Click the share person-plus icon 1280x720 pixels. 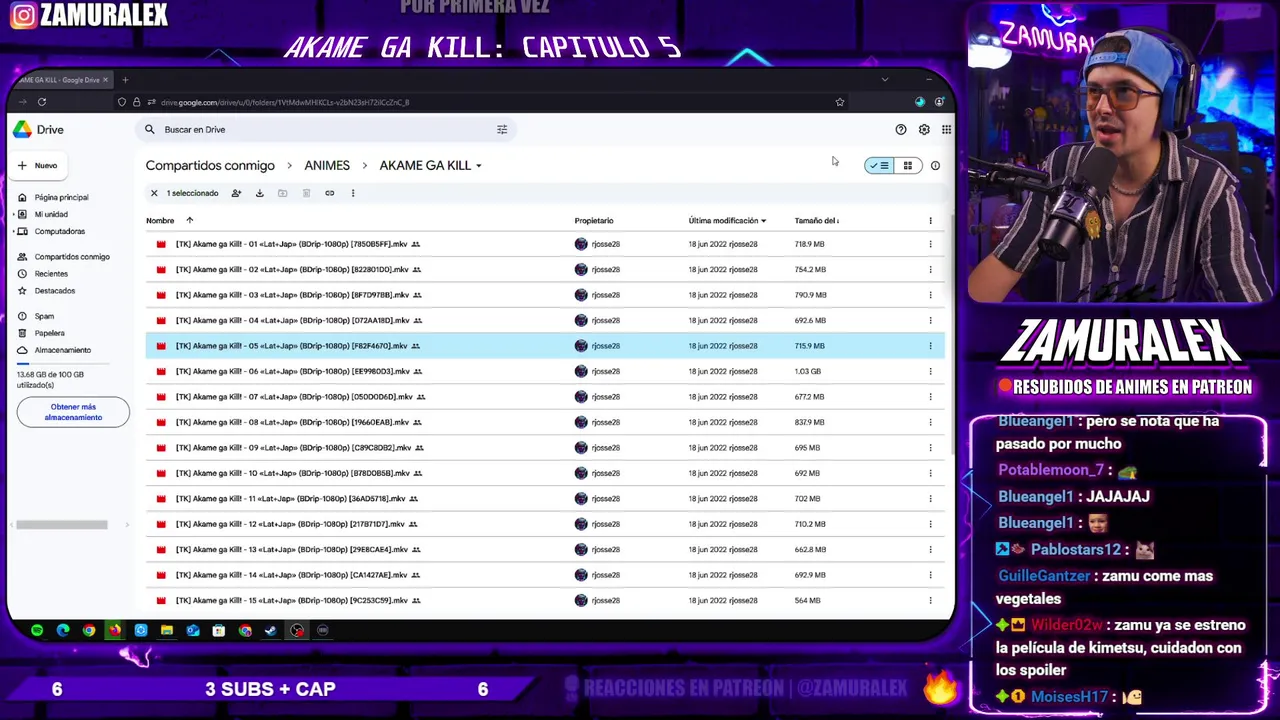click(x=236, y=193)
